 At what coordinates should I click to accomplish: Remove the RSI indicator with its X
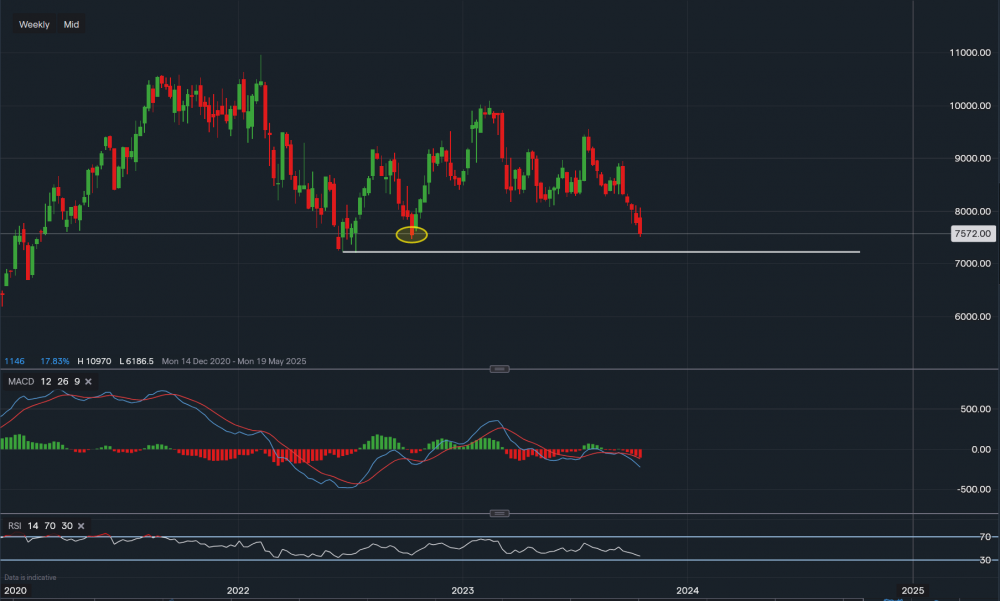click(x=80, y=526)
